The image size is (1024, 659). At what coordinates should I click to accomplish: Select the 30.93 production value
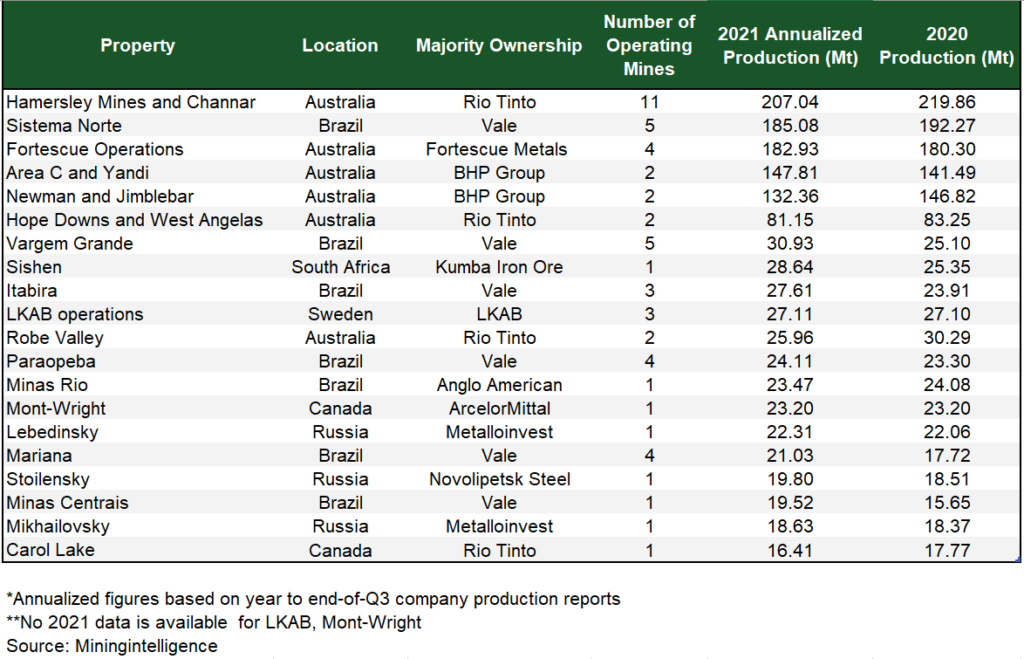[790, 244]
